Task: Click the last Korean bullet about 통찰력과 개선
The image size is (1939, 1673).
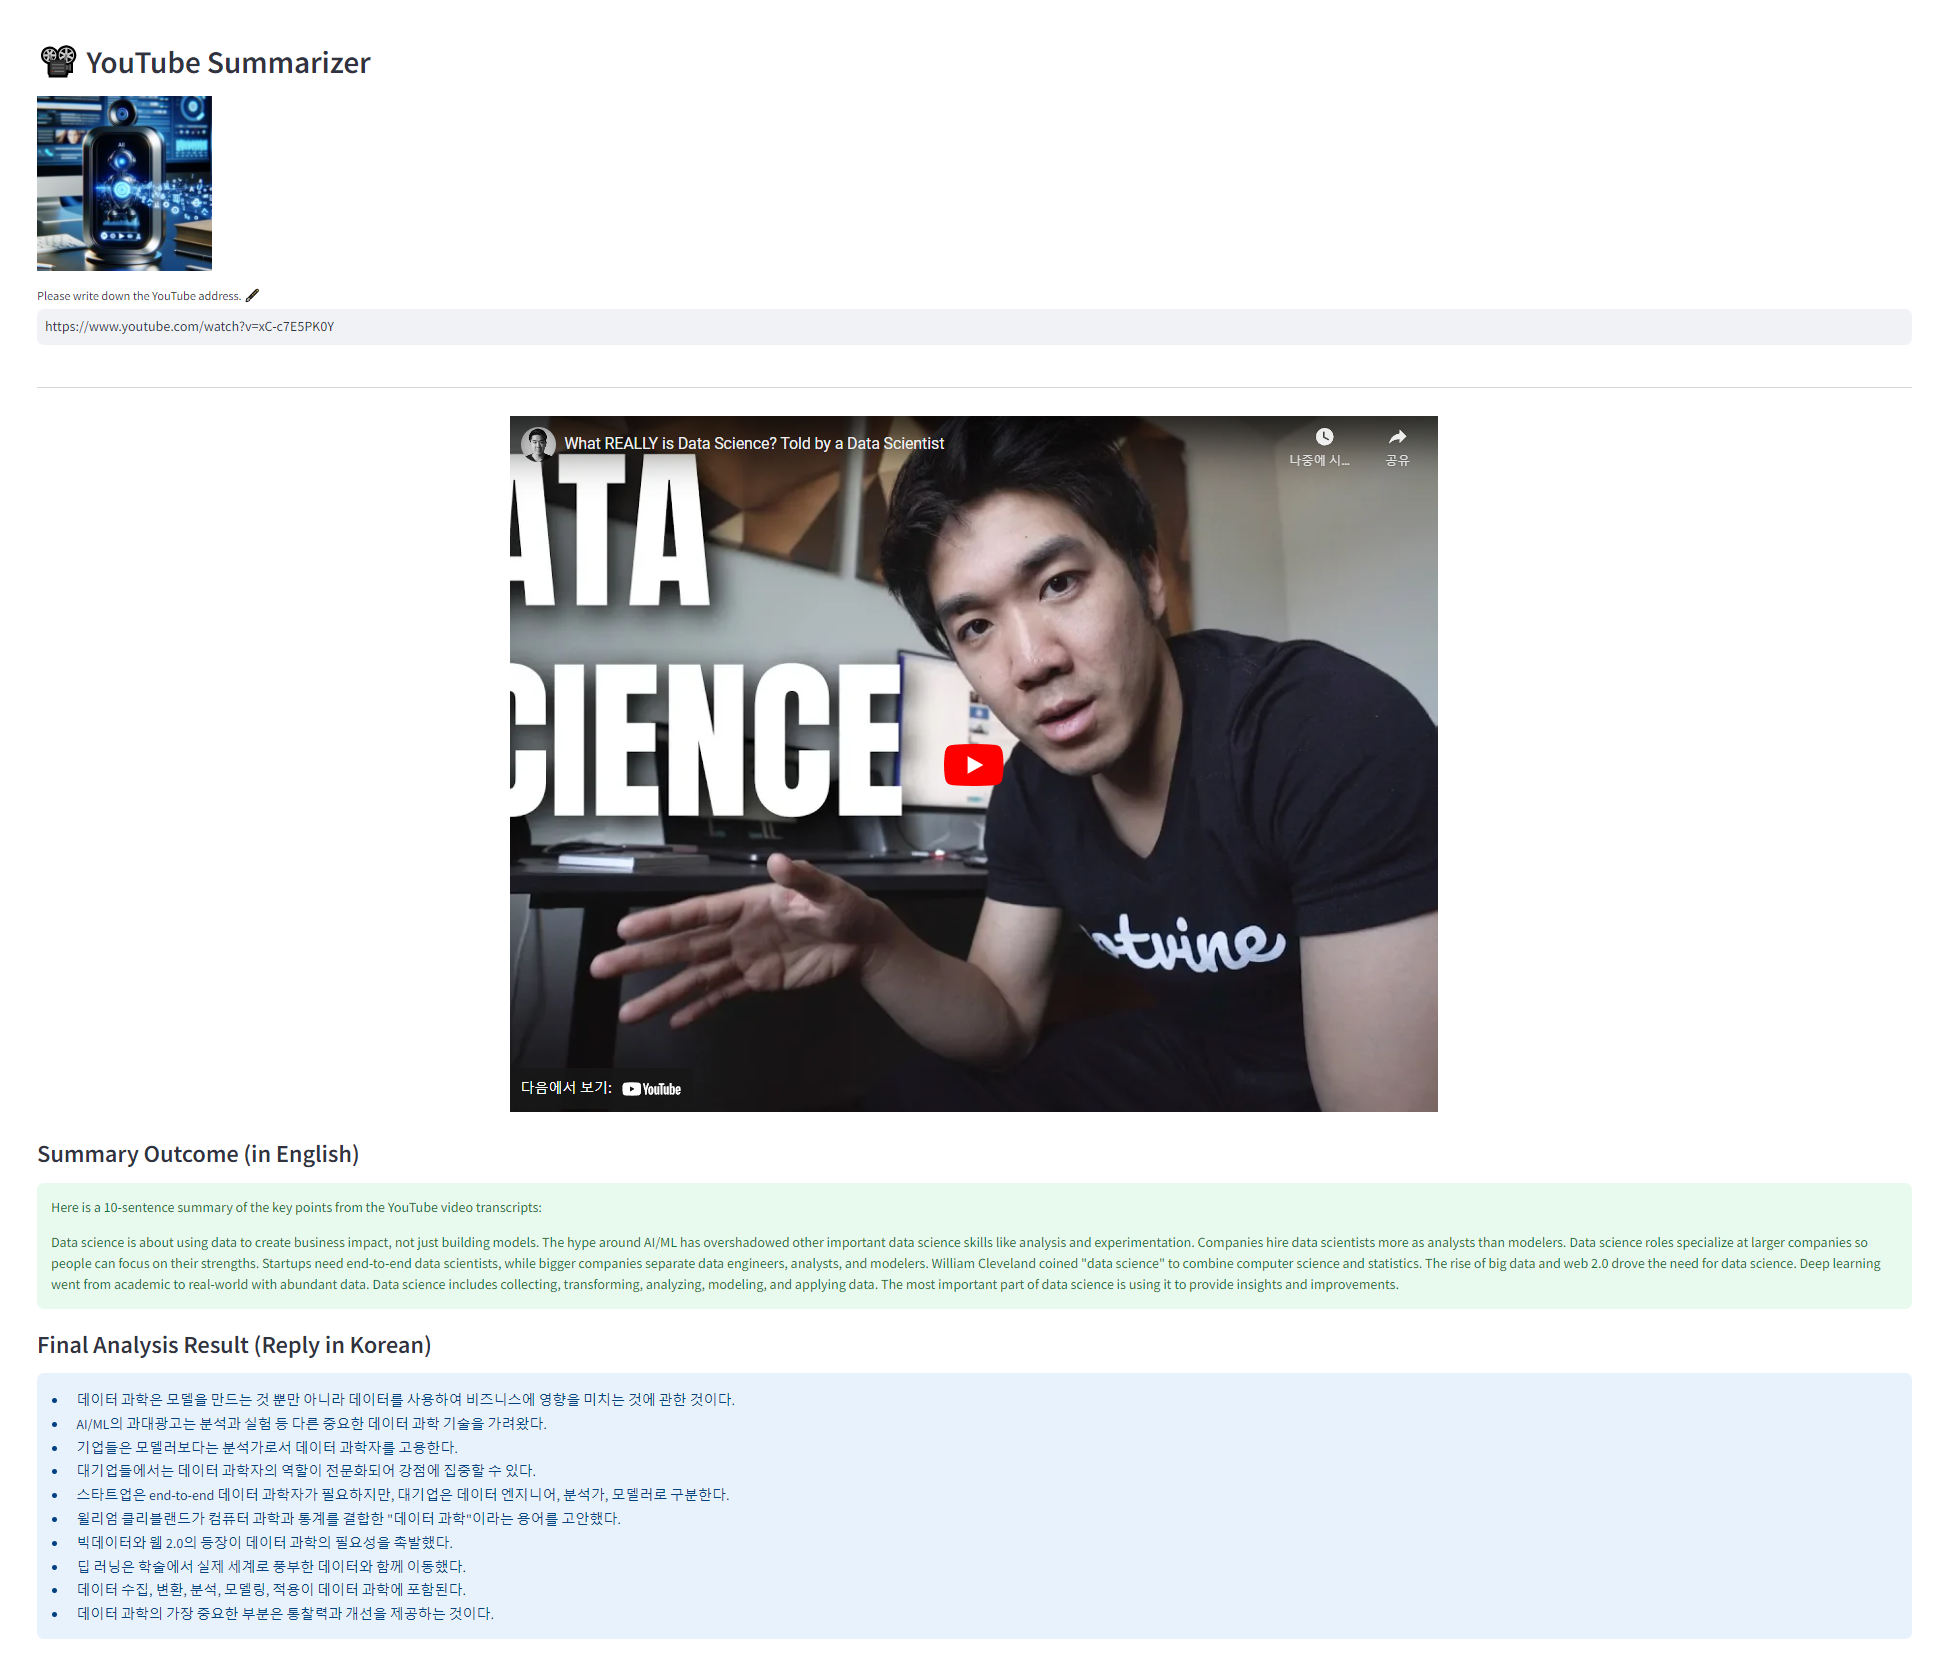Action: click(x=285, y=1613)
